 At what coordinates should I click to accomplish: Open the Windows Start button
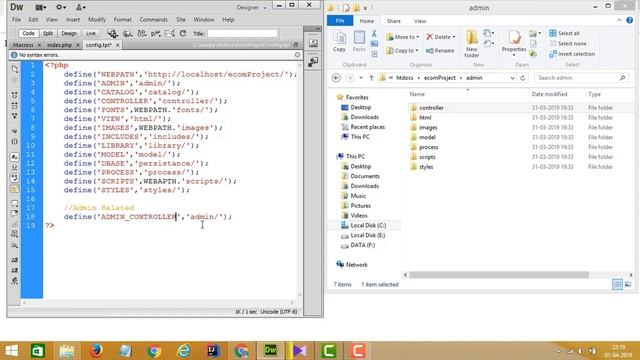pyautogui.click(x=11, y=351)
